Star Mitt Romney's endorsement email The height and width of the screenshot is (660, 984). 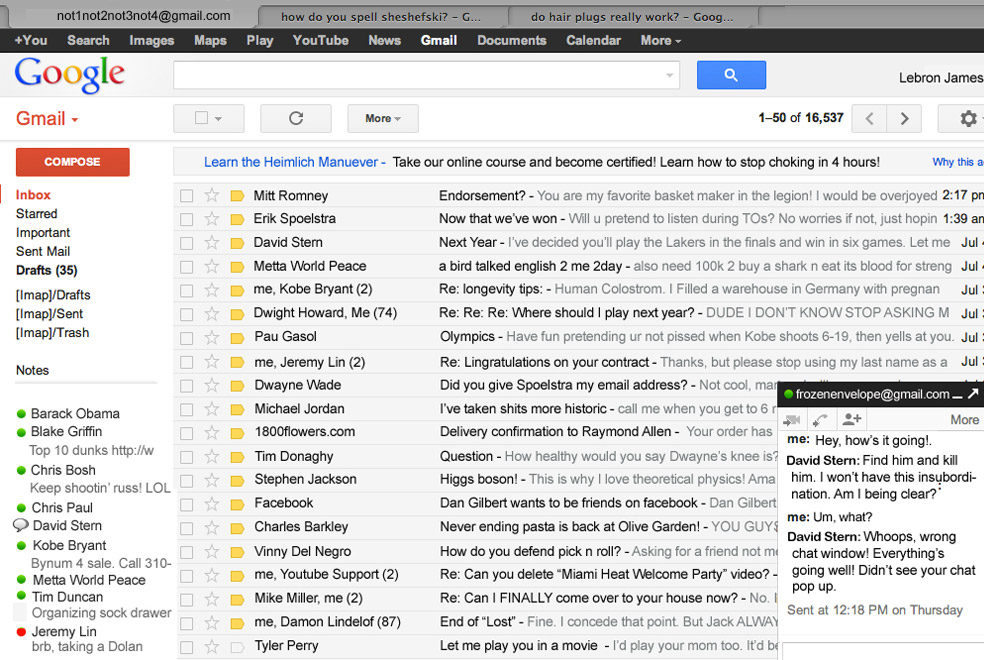(211, 195)
